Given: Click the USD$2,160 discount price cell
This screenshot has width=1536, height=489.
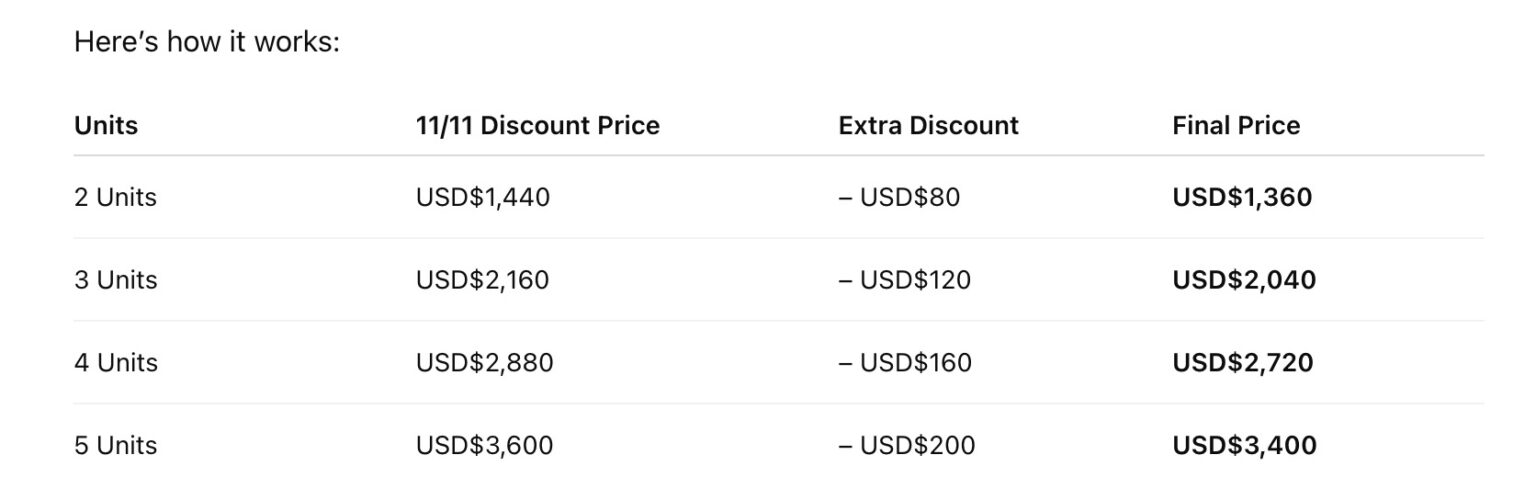Looking at the screenshot, I should (x=482, y=280).
